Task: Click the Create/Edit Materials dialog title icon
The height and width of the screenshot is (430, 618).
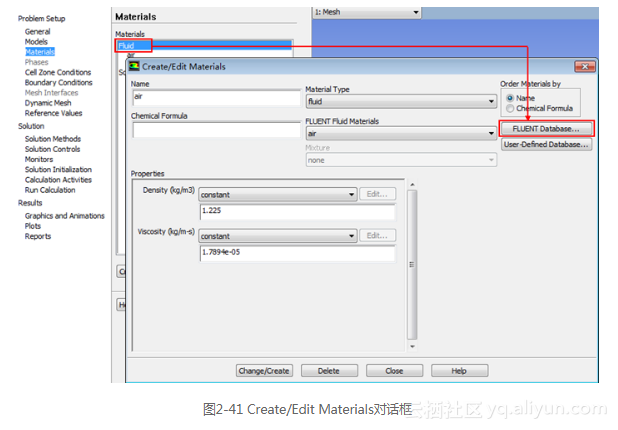Action: 134,66
